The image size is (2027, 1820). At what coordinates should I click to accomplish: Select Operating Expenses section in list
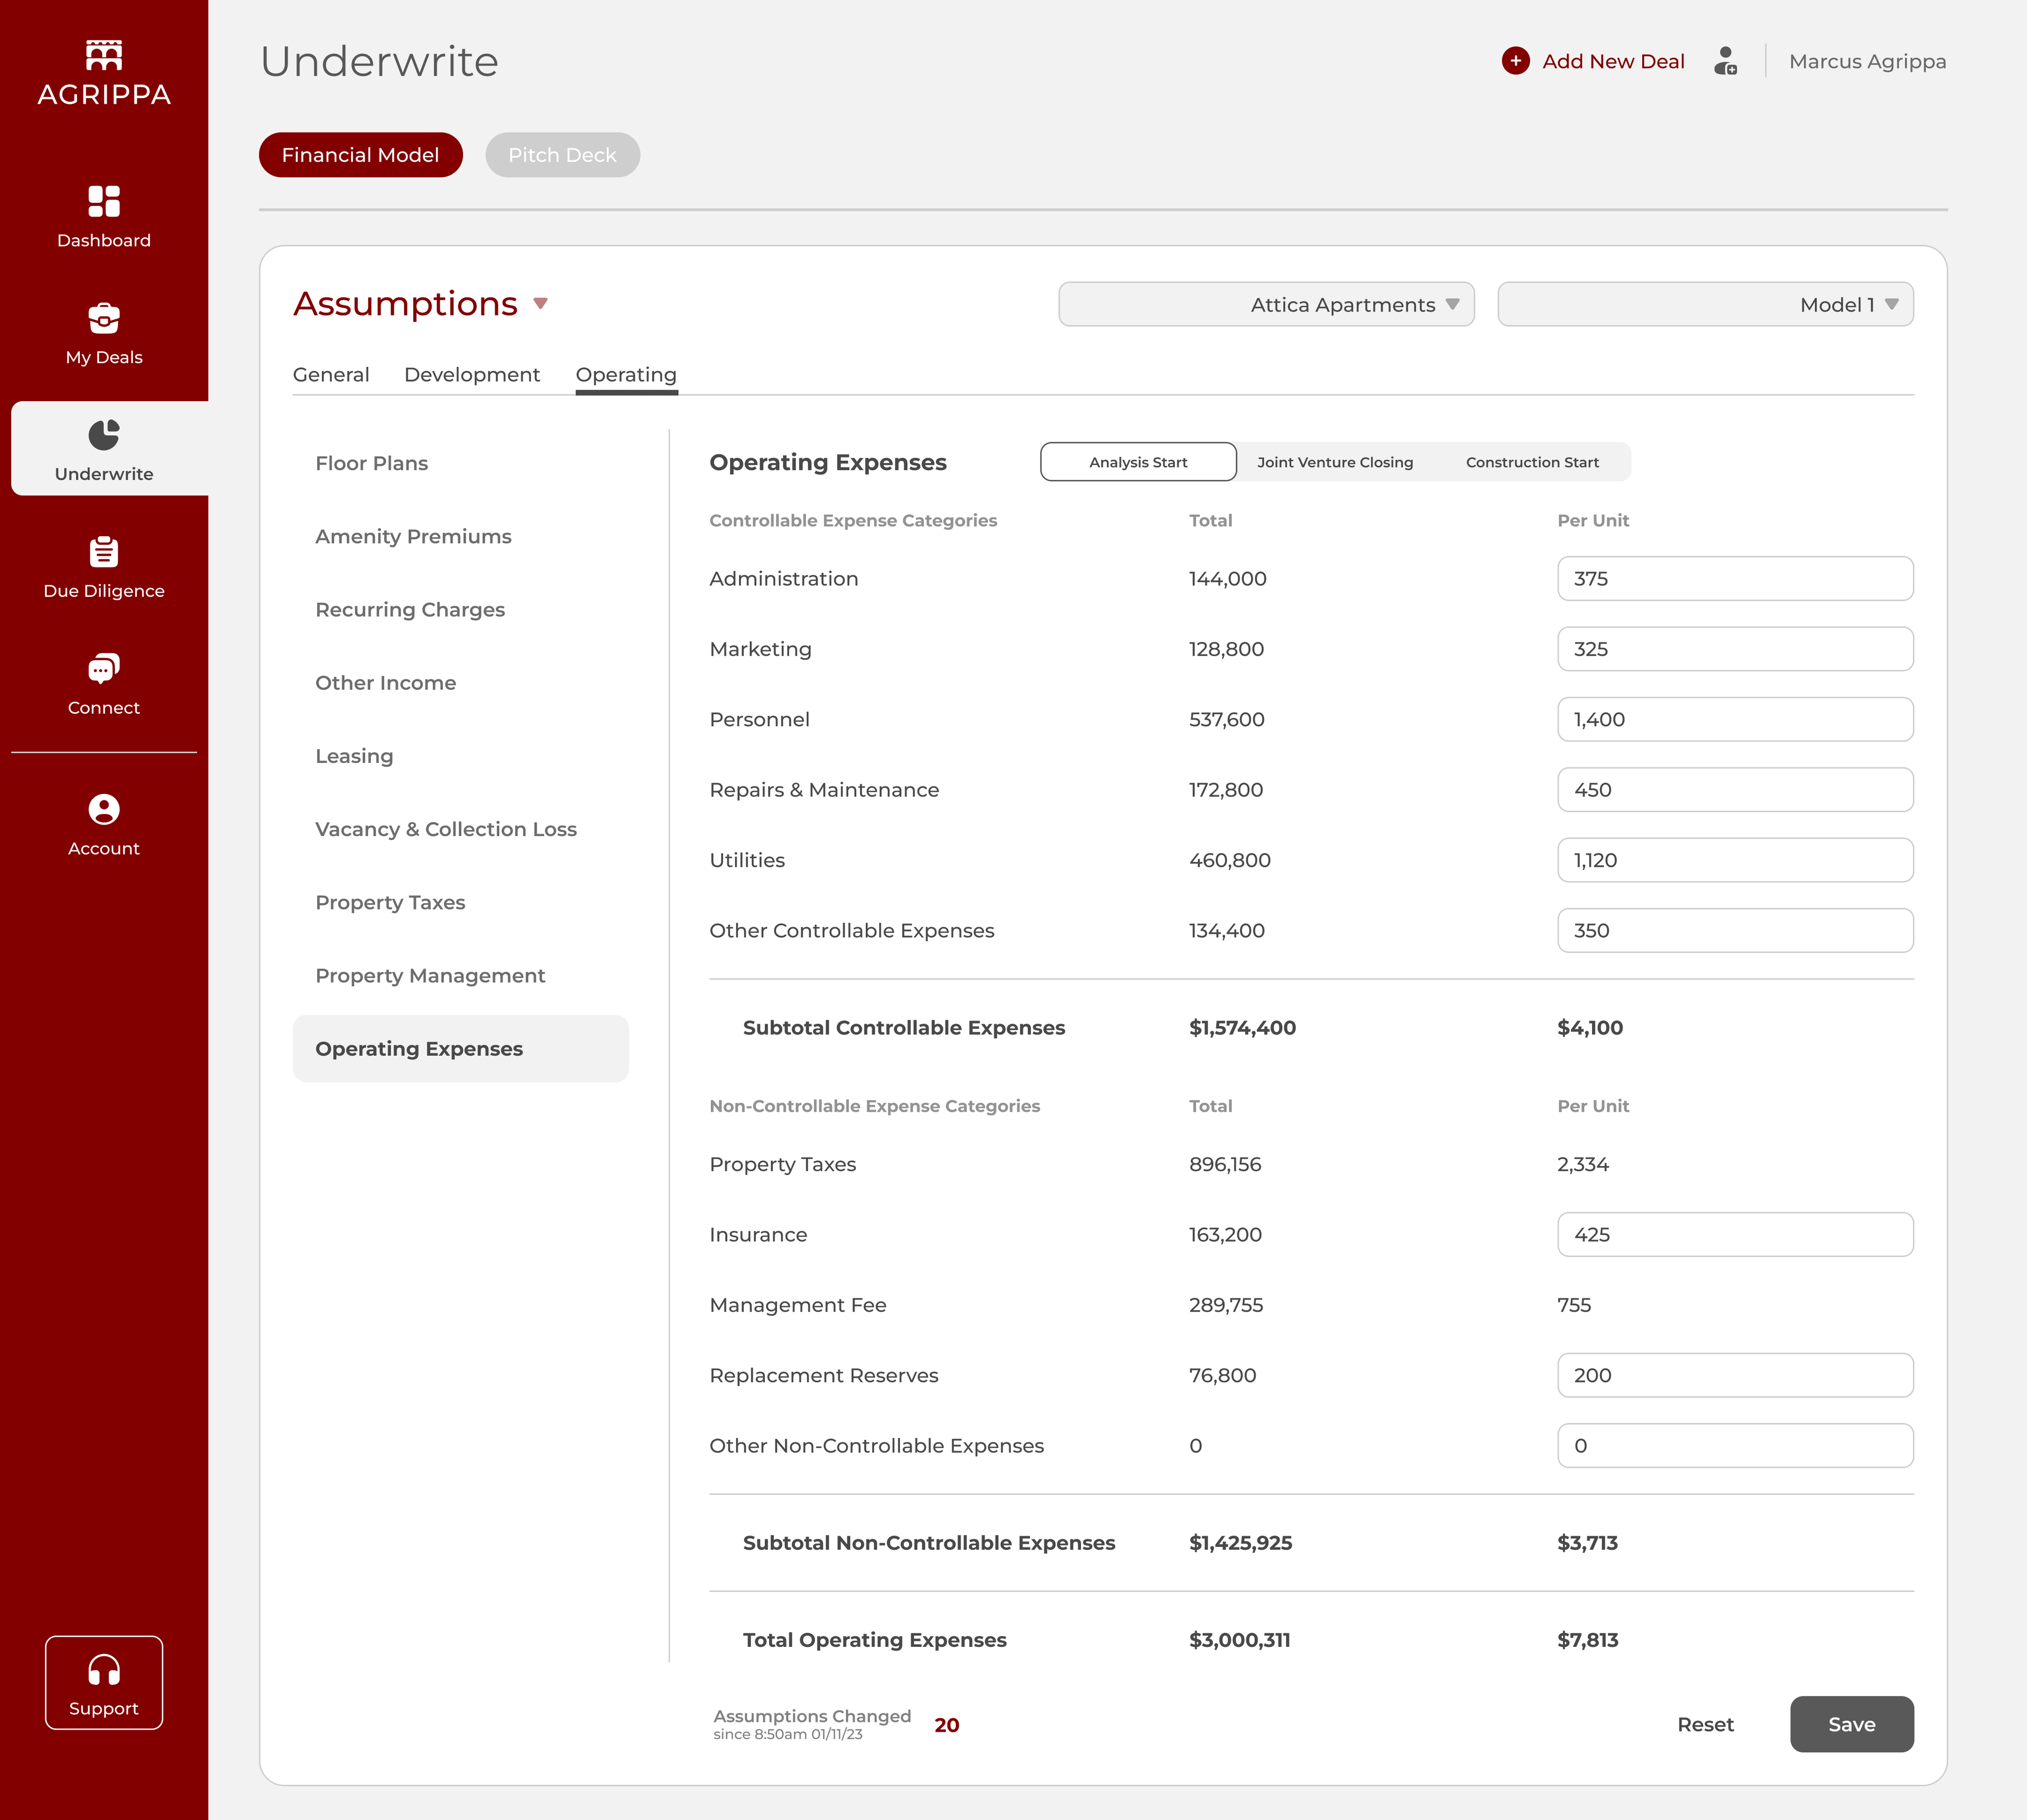[460, 1048]
